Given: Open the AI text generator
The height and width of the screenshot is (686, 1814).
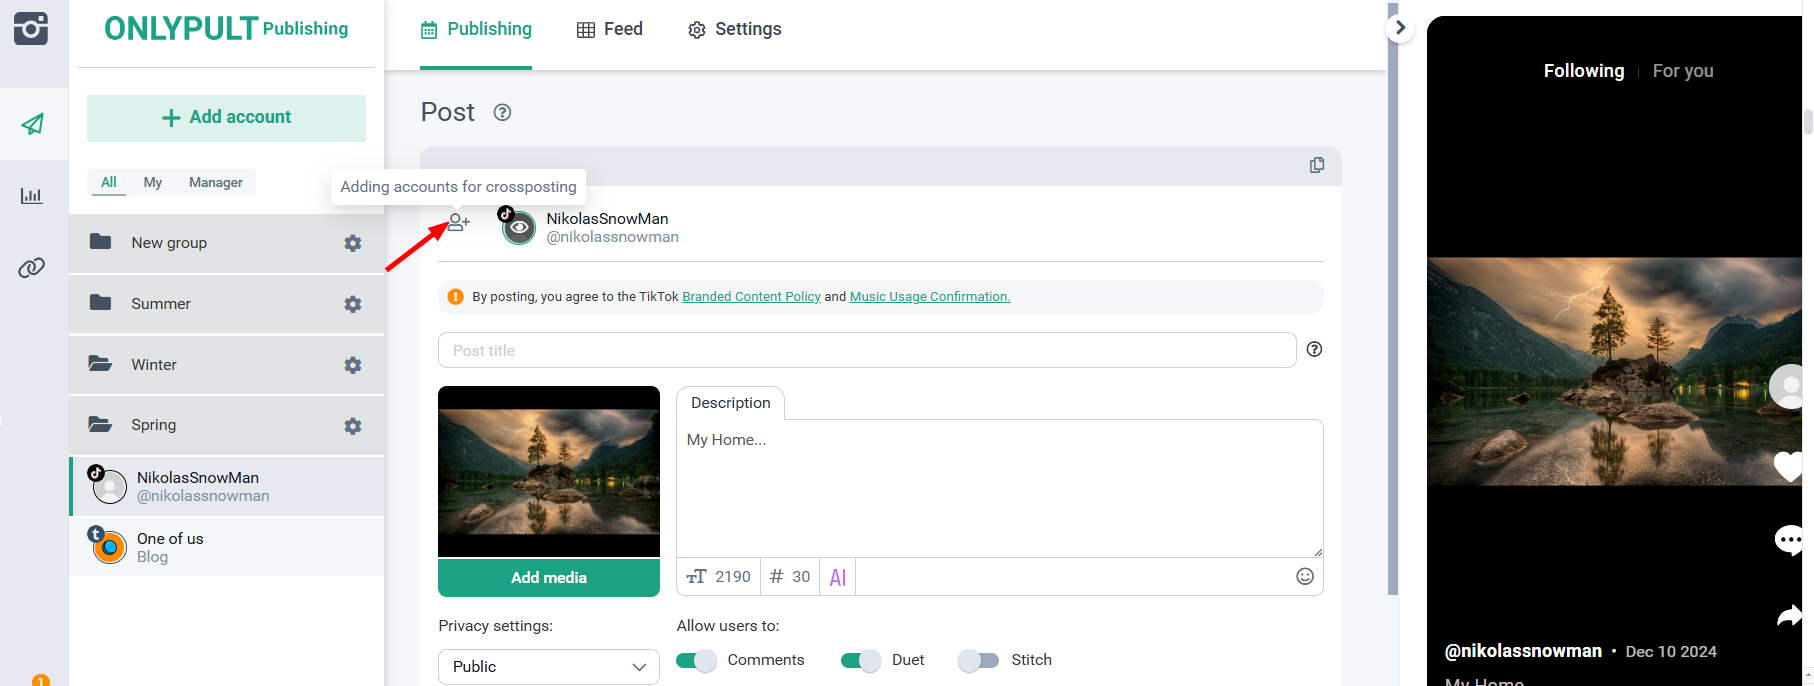Looking at the screenshot, I should point(838,577).
